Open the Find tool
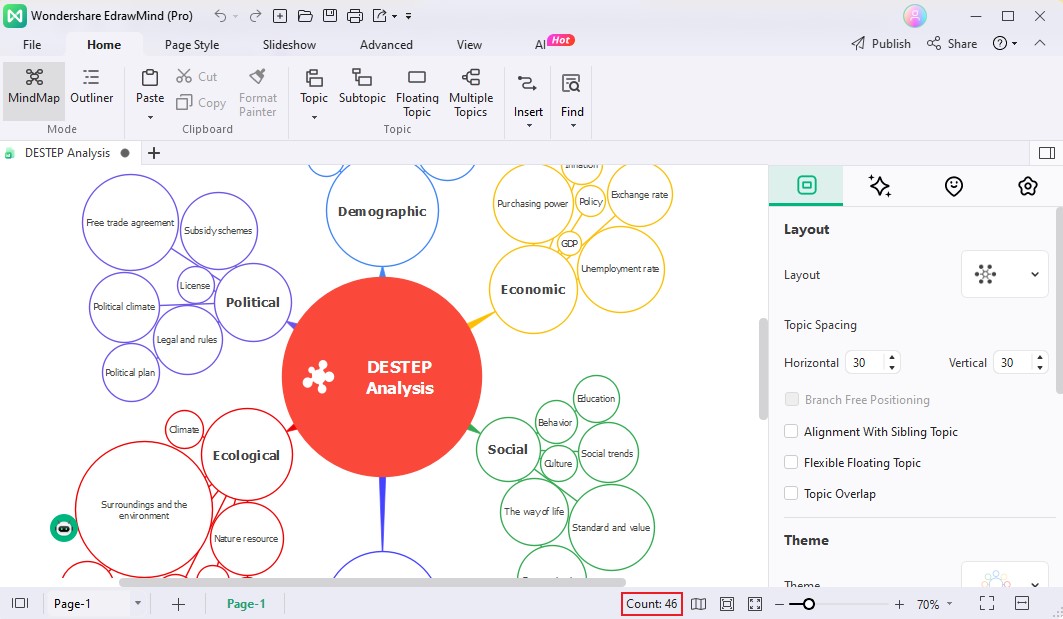Screen dimensions: 1063x619 [572, 100]
